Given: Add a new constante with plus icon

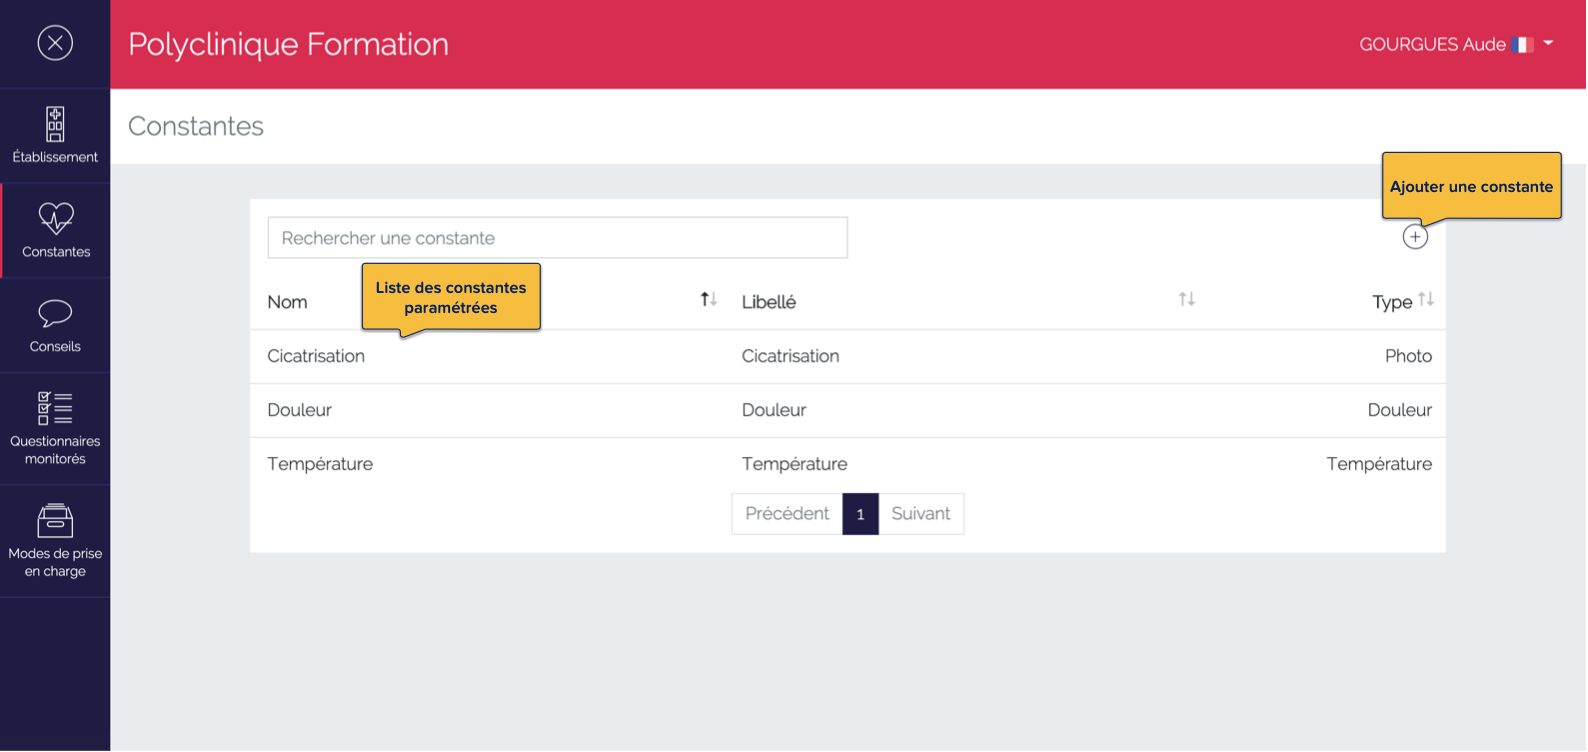Looking at the screenshot, I should point(1414,237).
